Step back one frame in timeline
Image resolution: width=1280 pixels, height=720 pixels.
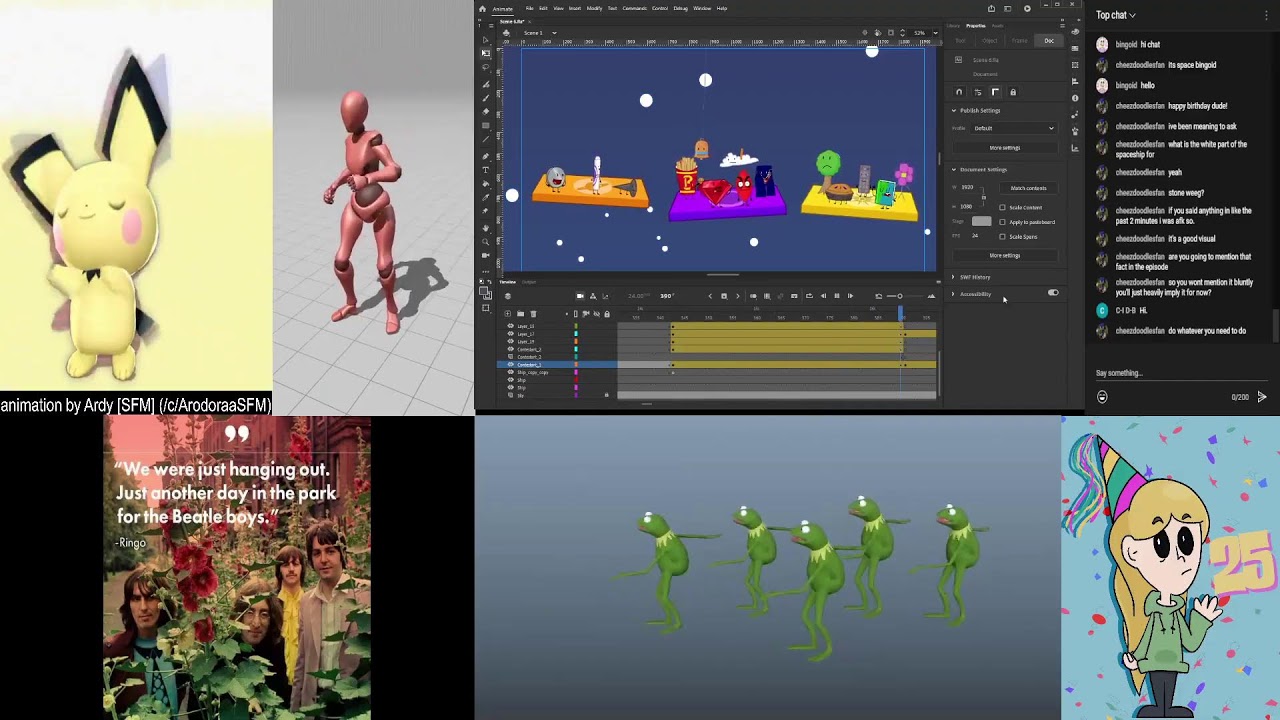tap(823, 296)
